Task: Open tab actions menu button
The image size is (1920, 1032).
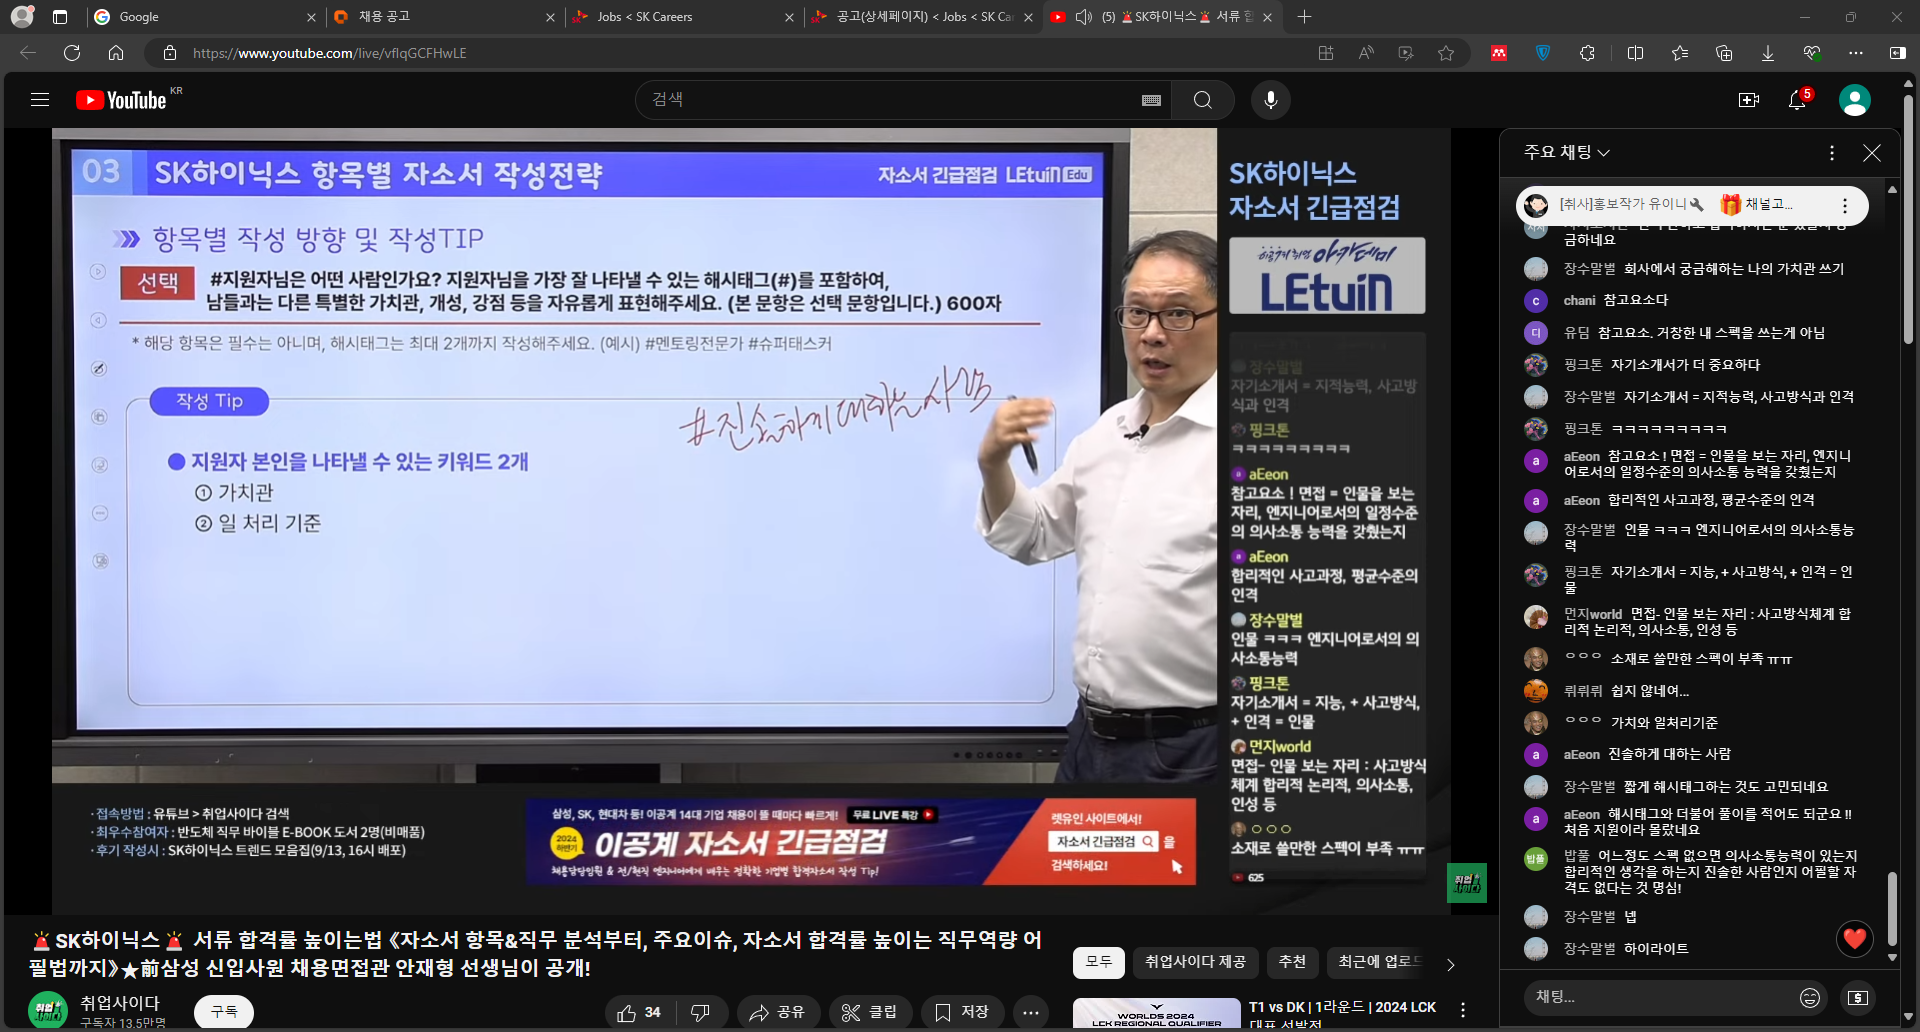Action: (x=60, y=17)
